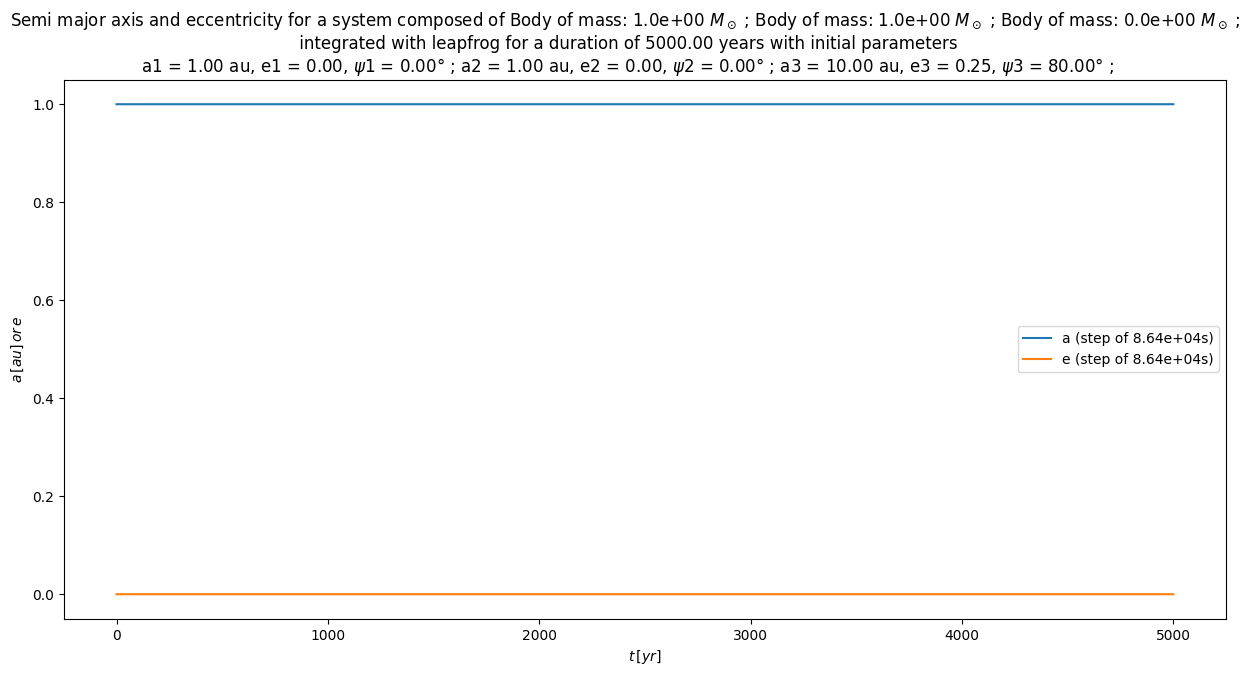Image resolution: width=1252 pixels, height=676 pixels.
Task: Click the 3000 tick label on the x-axis
Action: tap(750, 634)
